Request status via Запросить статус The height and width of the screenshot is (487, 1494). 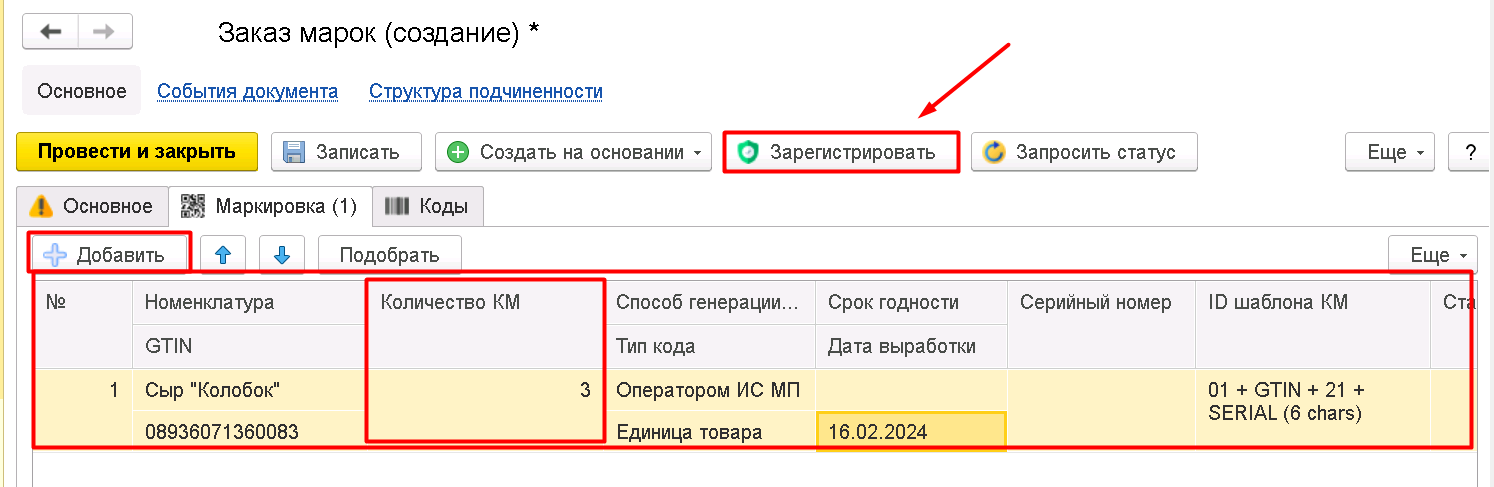1084,152
